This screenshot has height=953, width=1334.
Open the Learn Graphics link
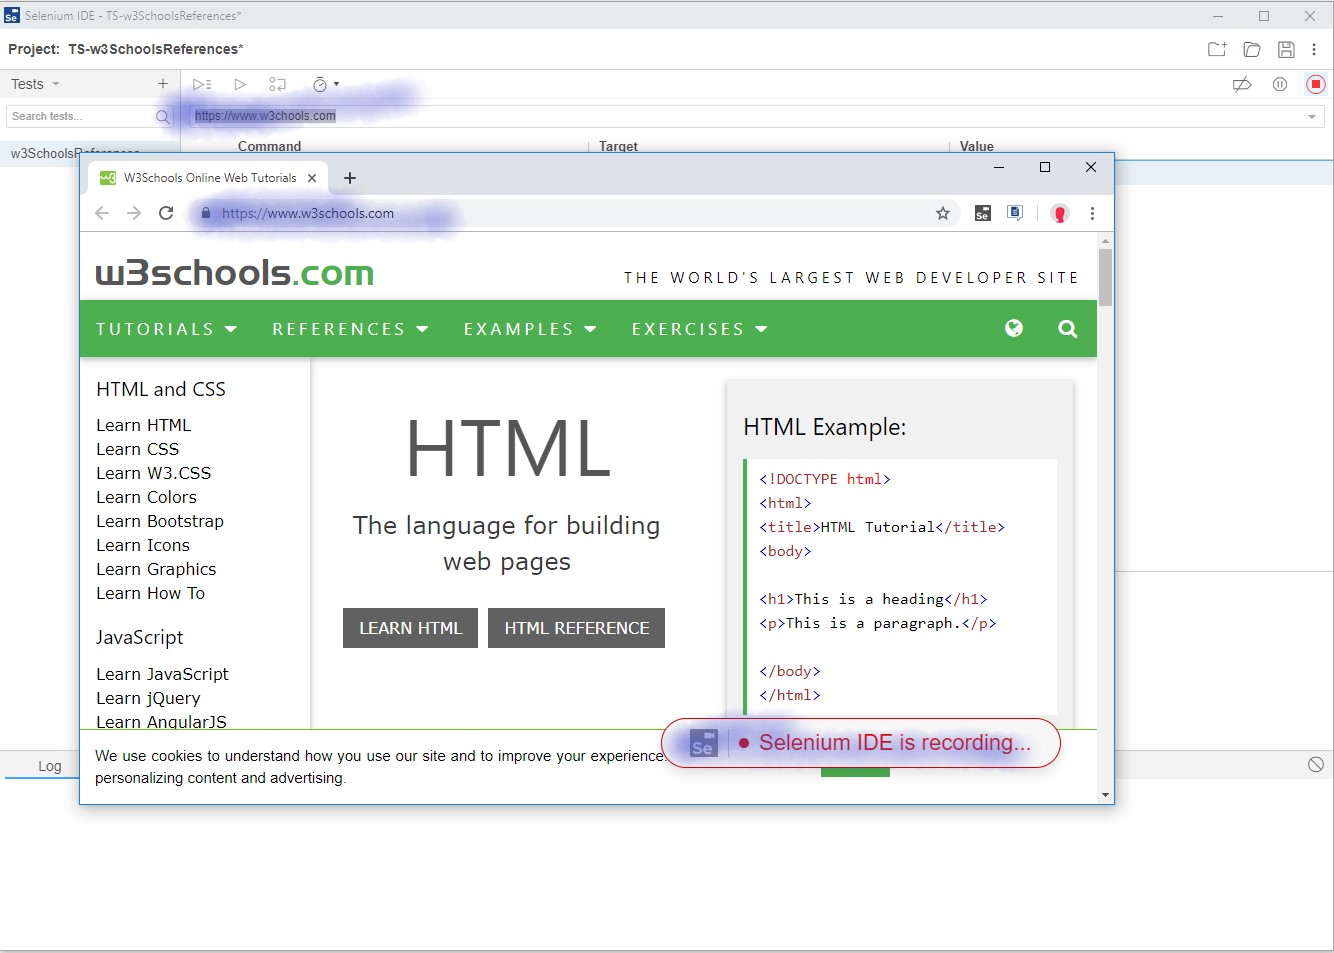(x=156, y=569)
